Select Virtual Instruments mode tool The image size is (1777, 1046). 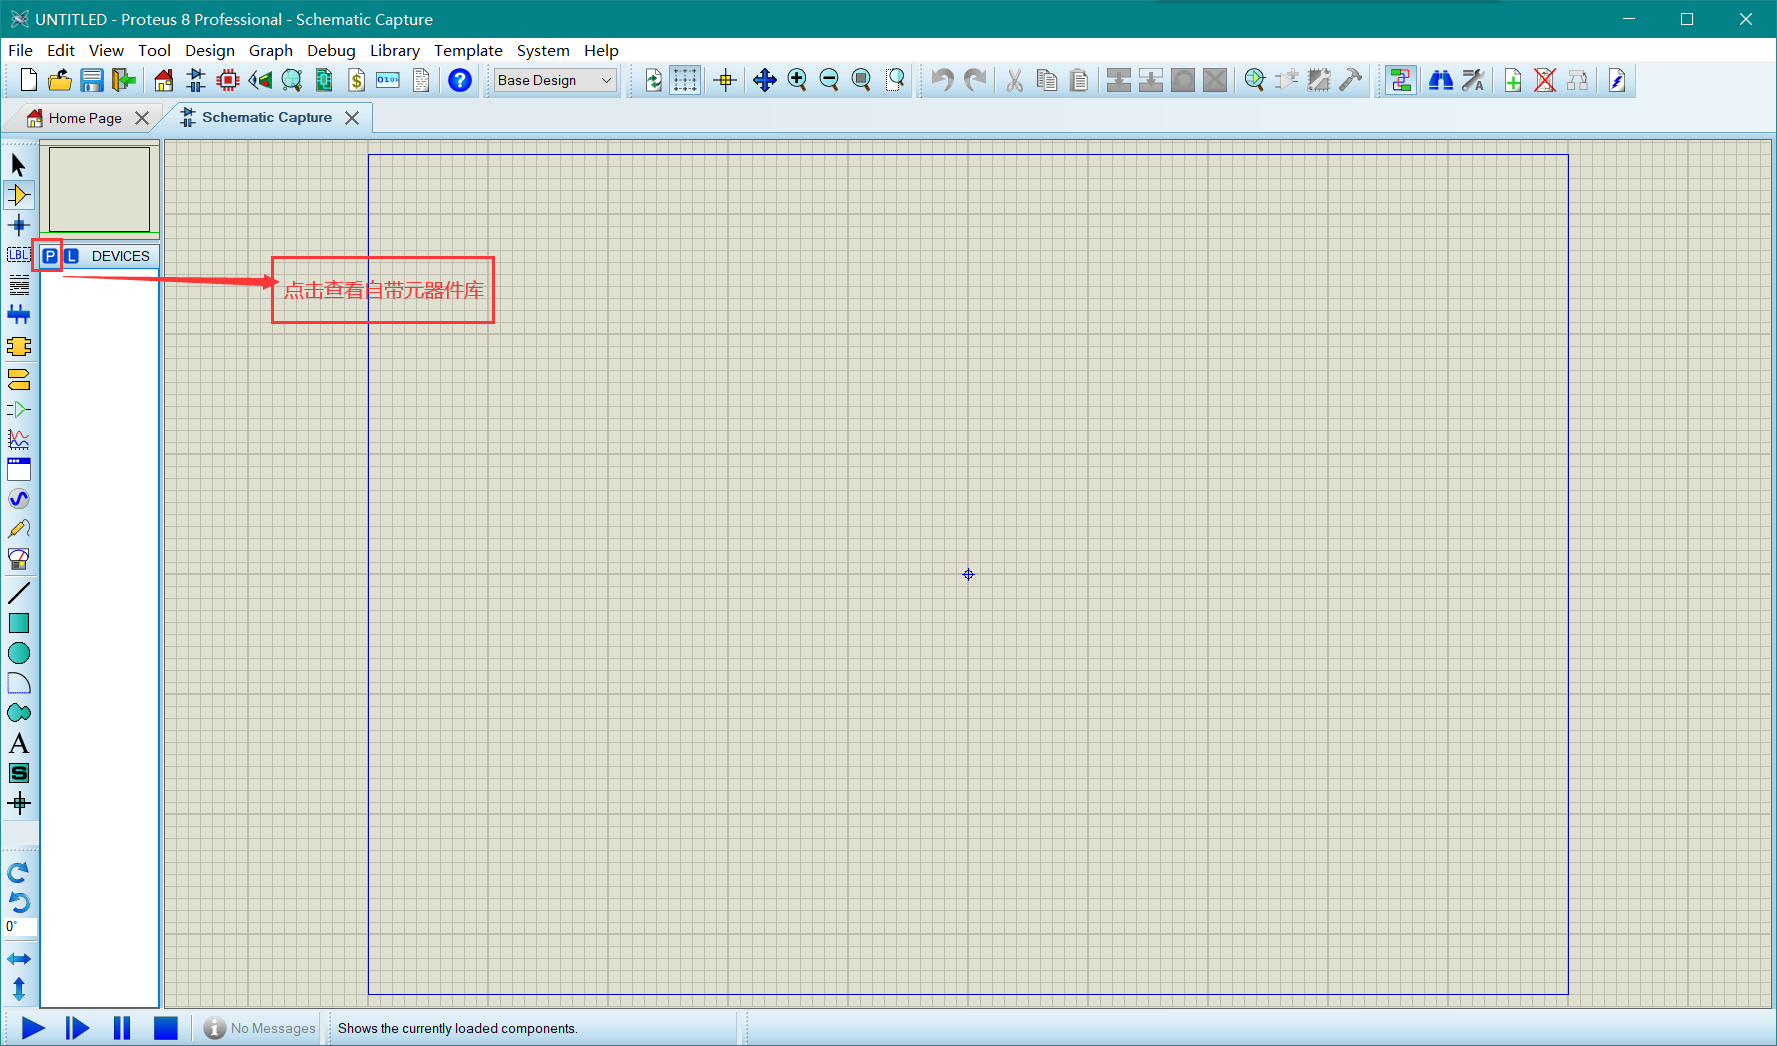pos(19,559)
